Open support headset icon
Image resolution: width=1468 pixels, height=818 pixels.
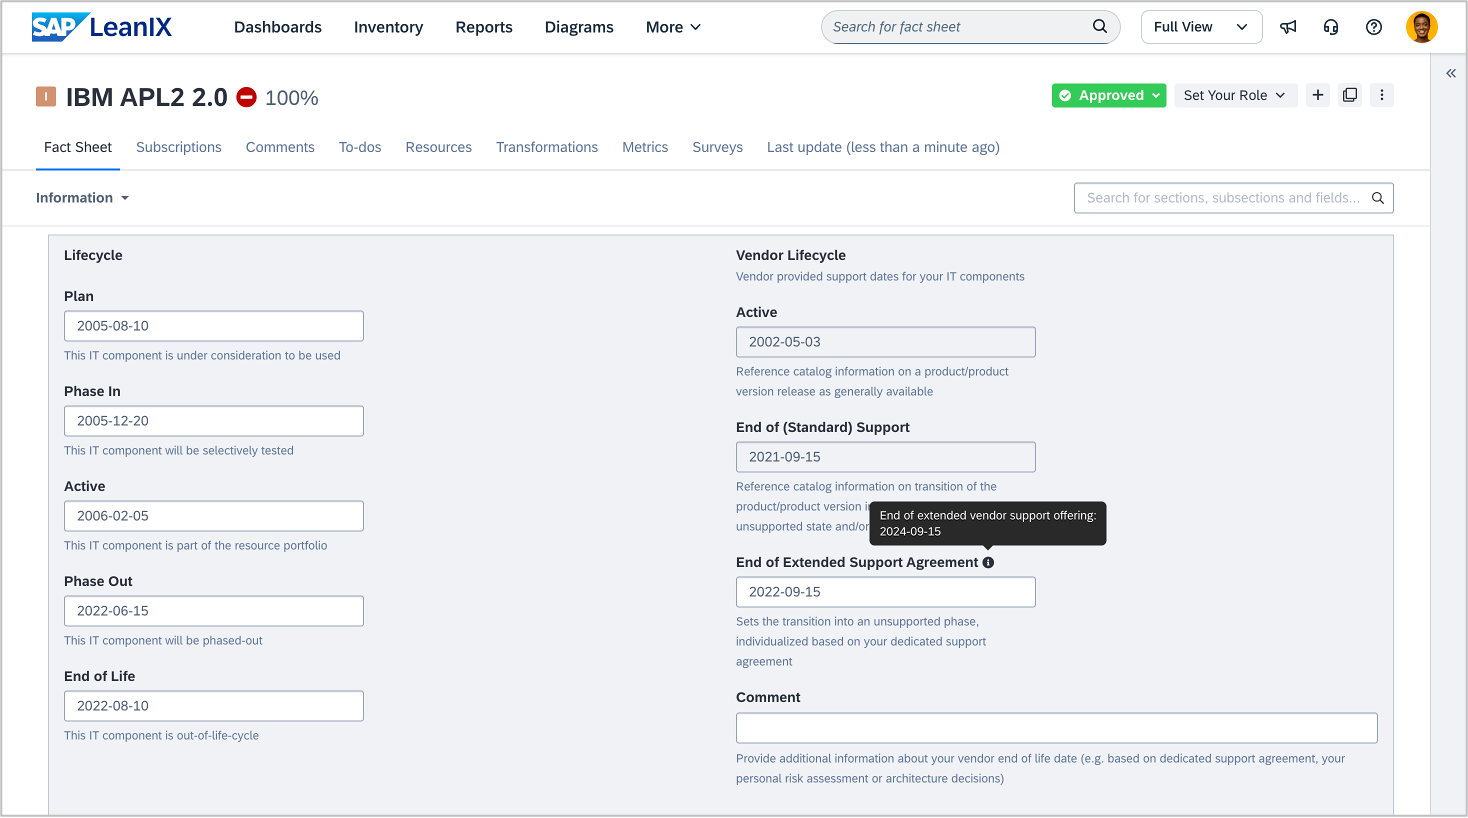(x=1331, y=27)
